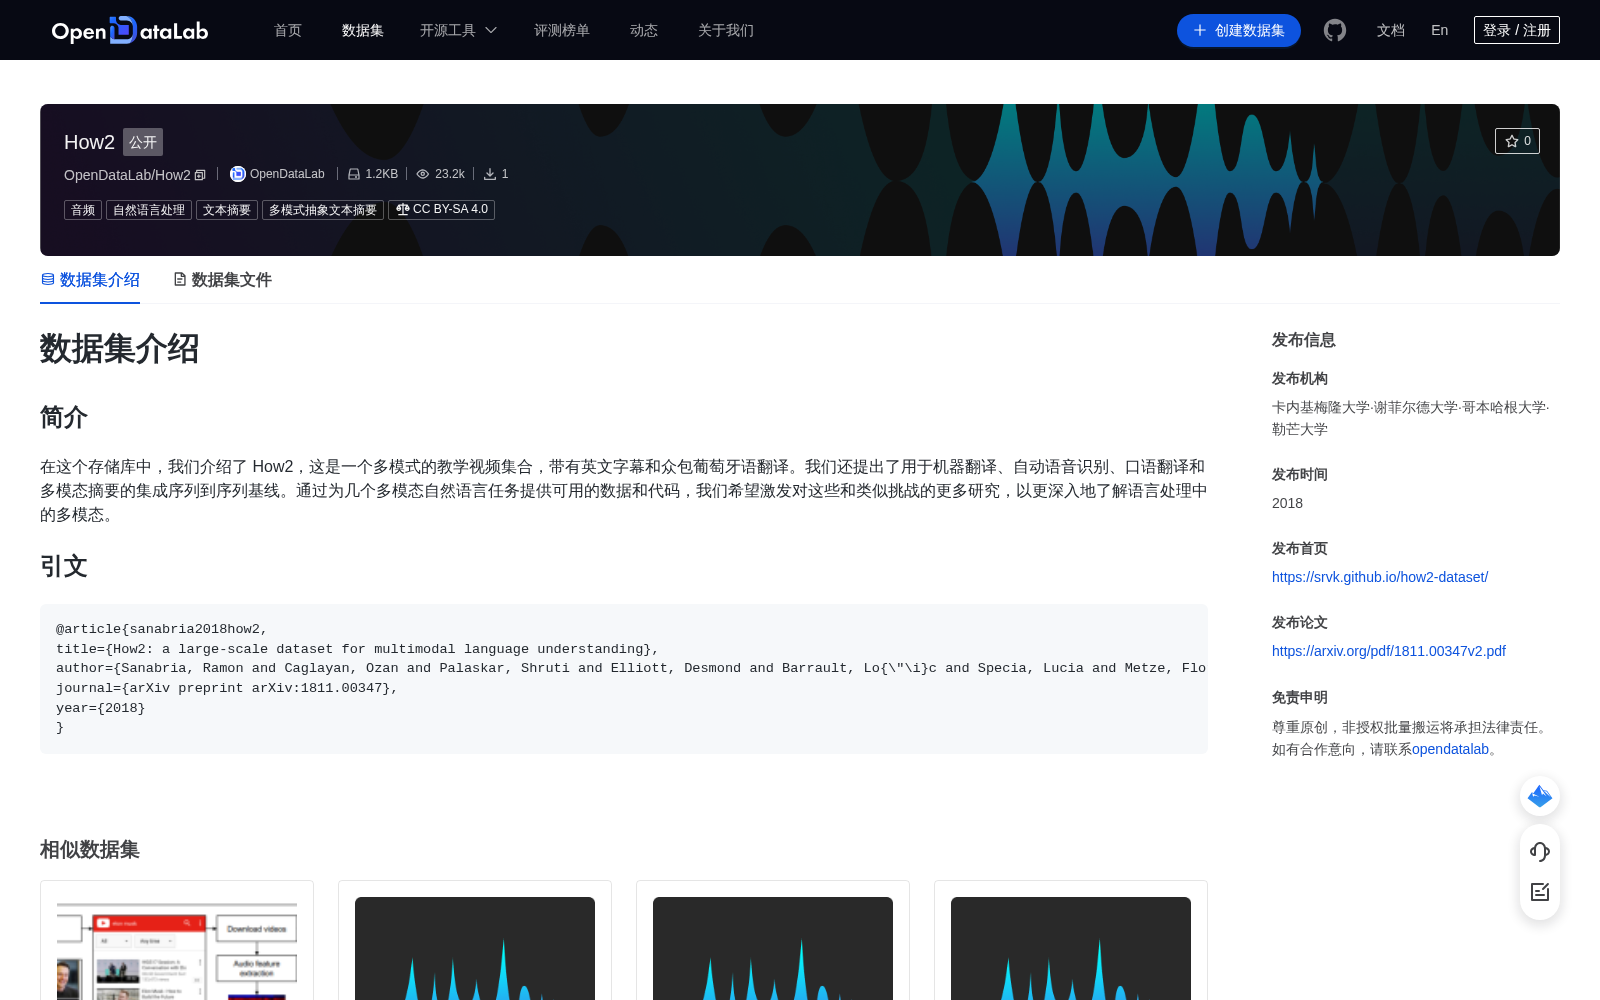
Task: Open the 数据集 navigation item
Action: (363, 30)
